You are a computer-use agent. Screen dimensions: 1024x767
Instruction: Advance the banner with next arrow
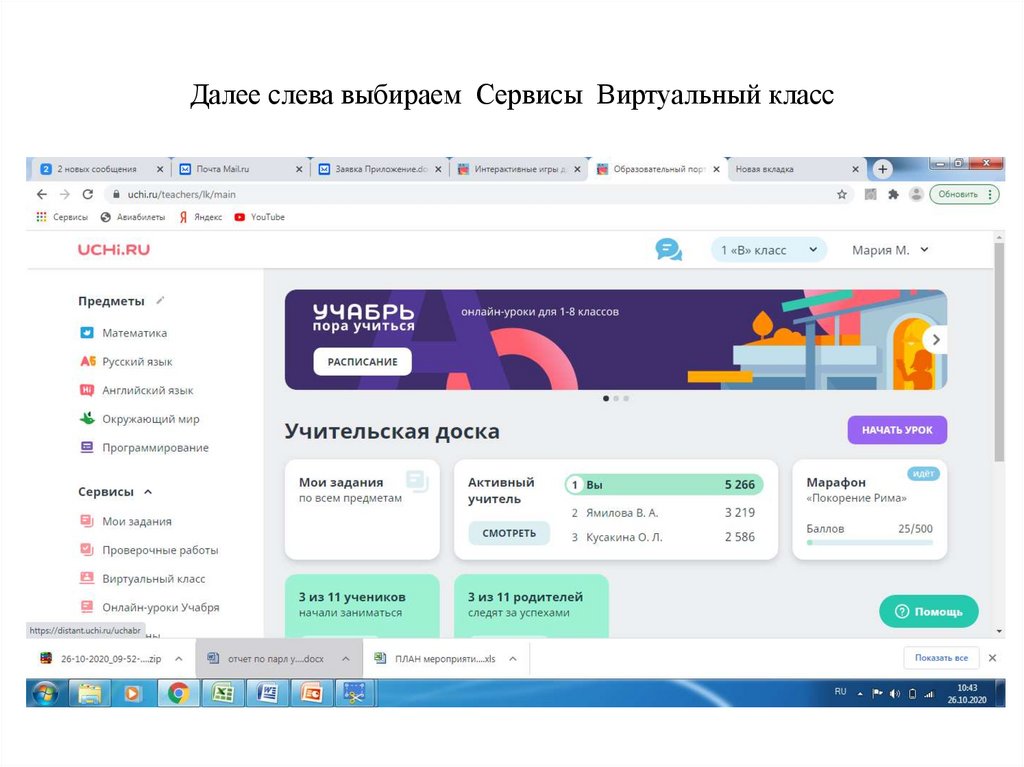(x=936, y=340)
